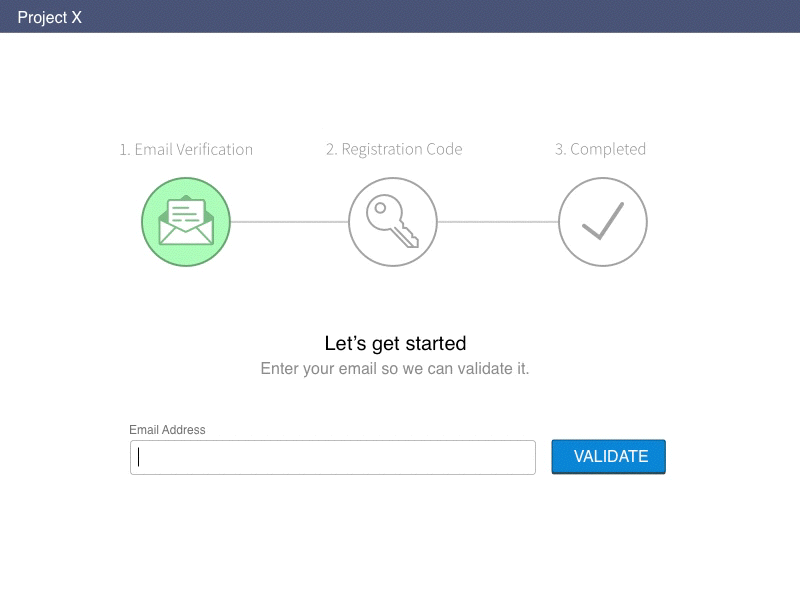The image size is (800, 600).
Task: Select the '2. Registration Code' step label
Action: (394, 149)
